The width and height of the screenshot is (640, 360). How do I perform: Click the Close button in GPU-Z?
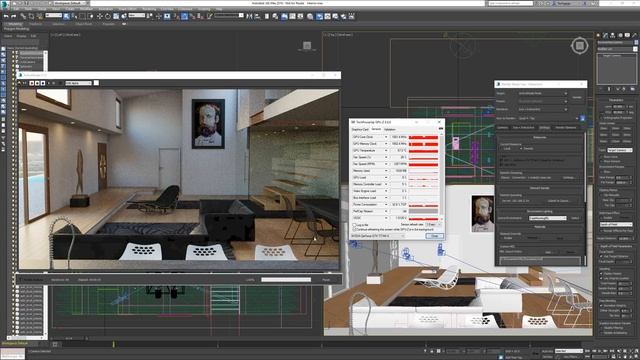pyautogui.click(x=434, y=236)
